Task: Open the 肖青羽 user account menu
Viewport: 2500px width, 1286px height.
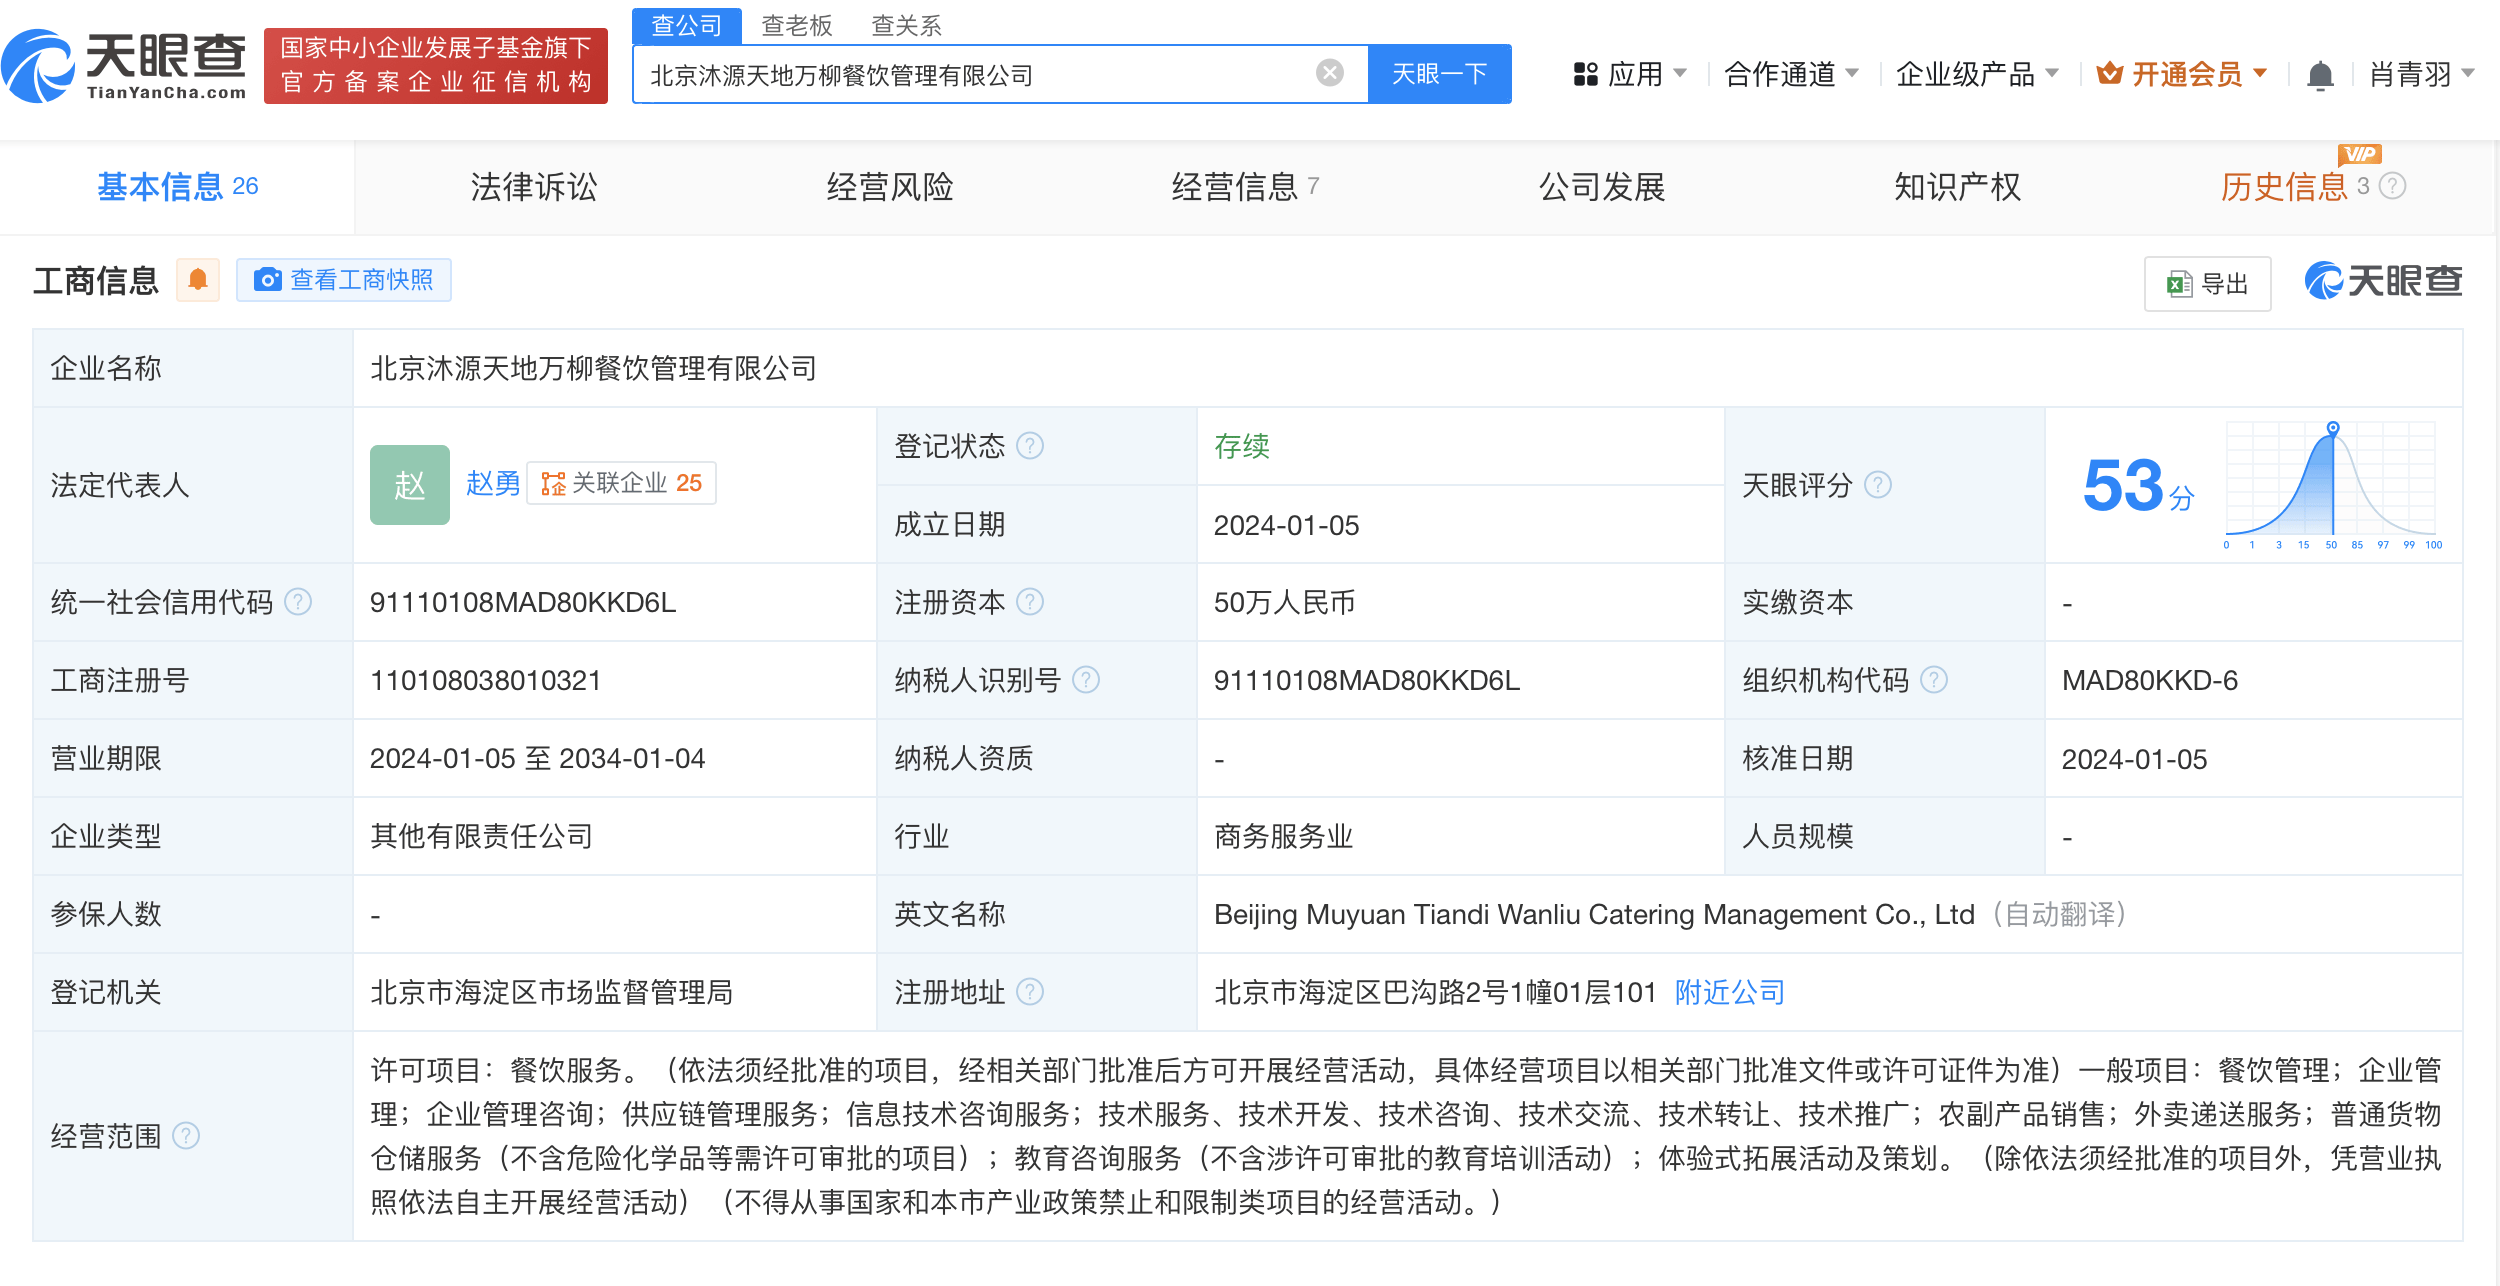Action: click(2422, 74)
